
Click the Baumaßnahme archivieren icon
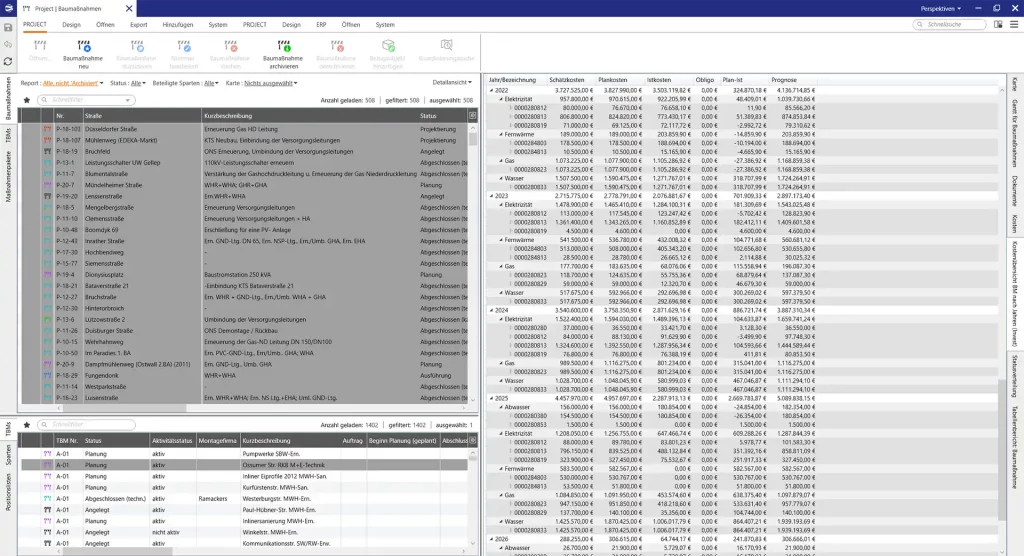tap(283, 50)
